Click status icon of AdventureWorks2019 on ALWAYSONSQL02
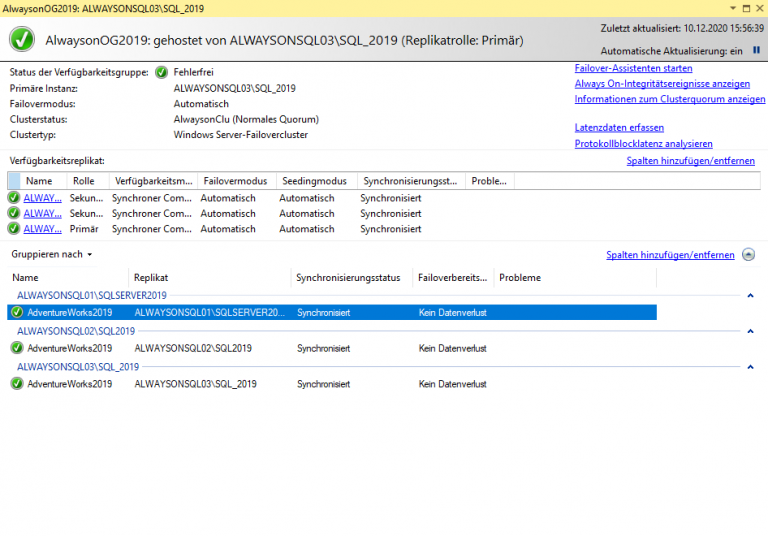768x536 pixels. point(17,348)
